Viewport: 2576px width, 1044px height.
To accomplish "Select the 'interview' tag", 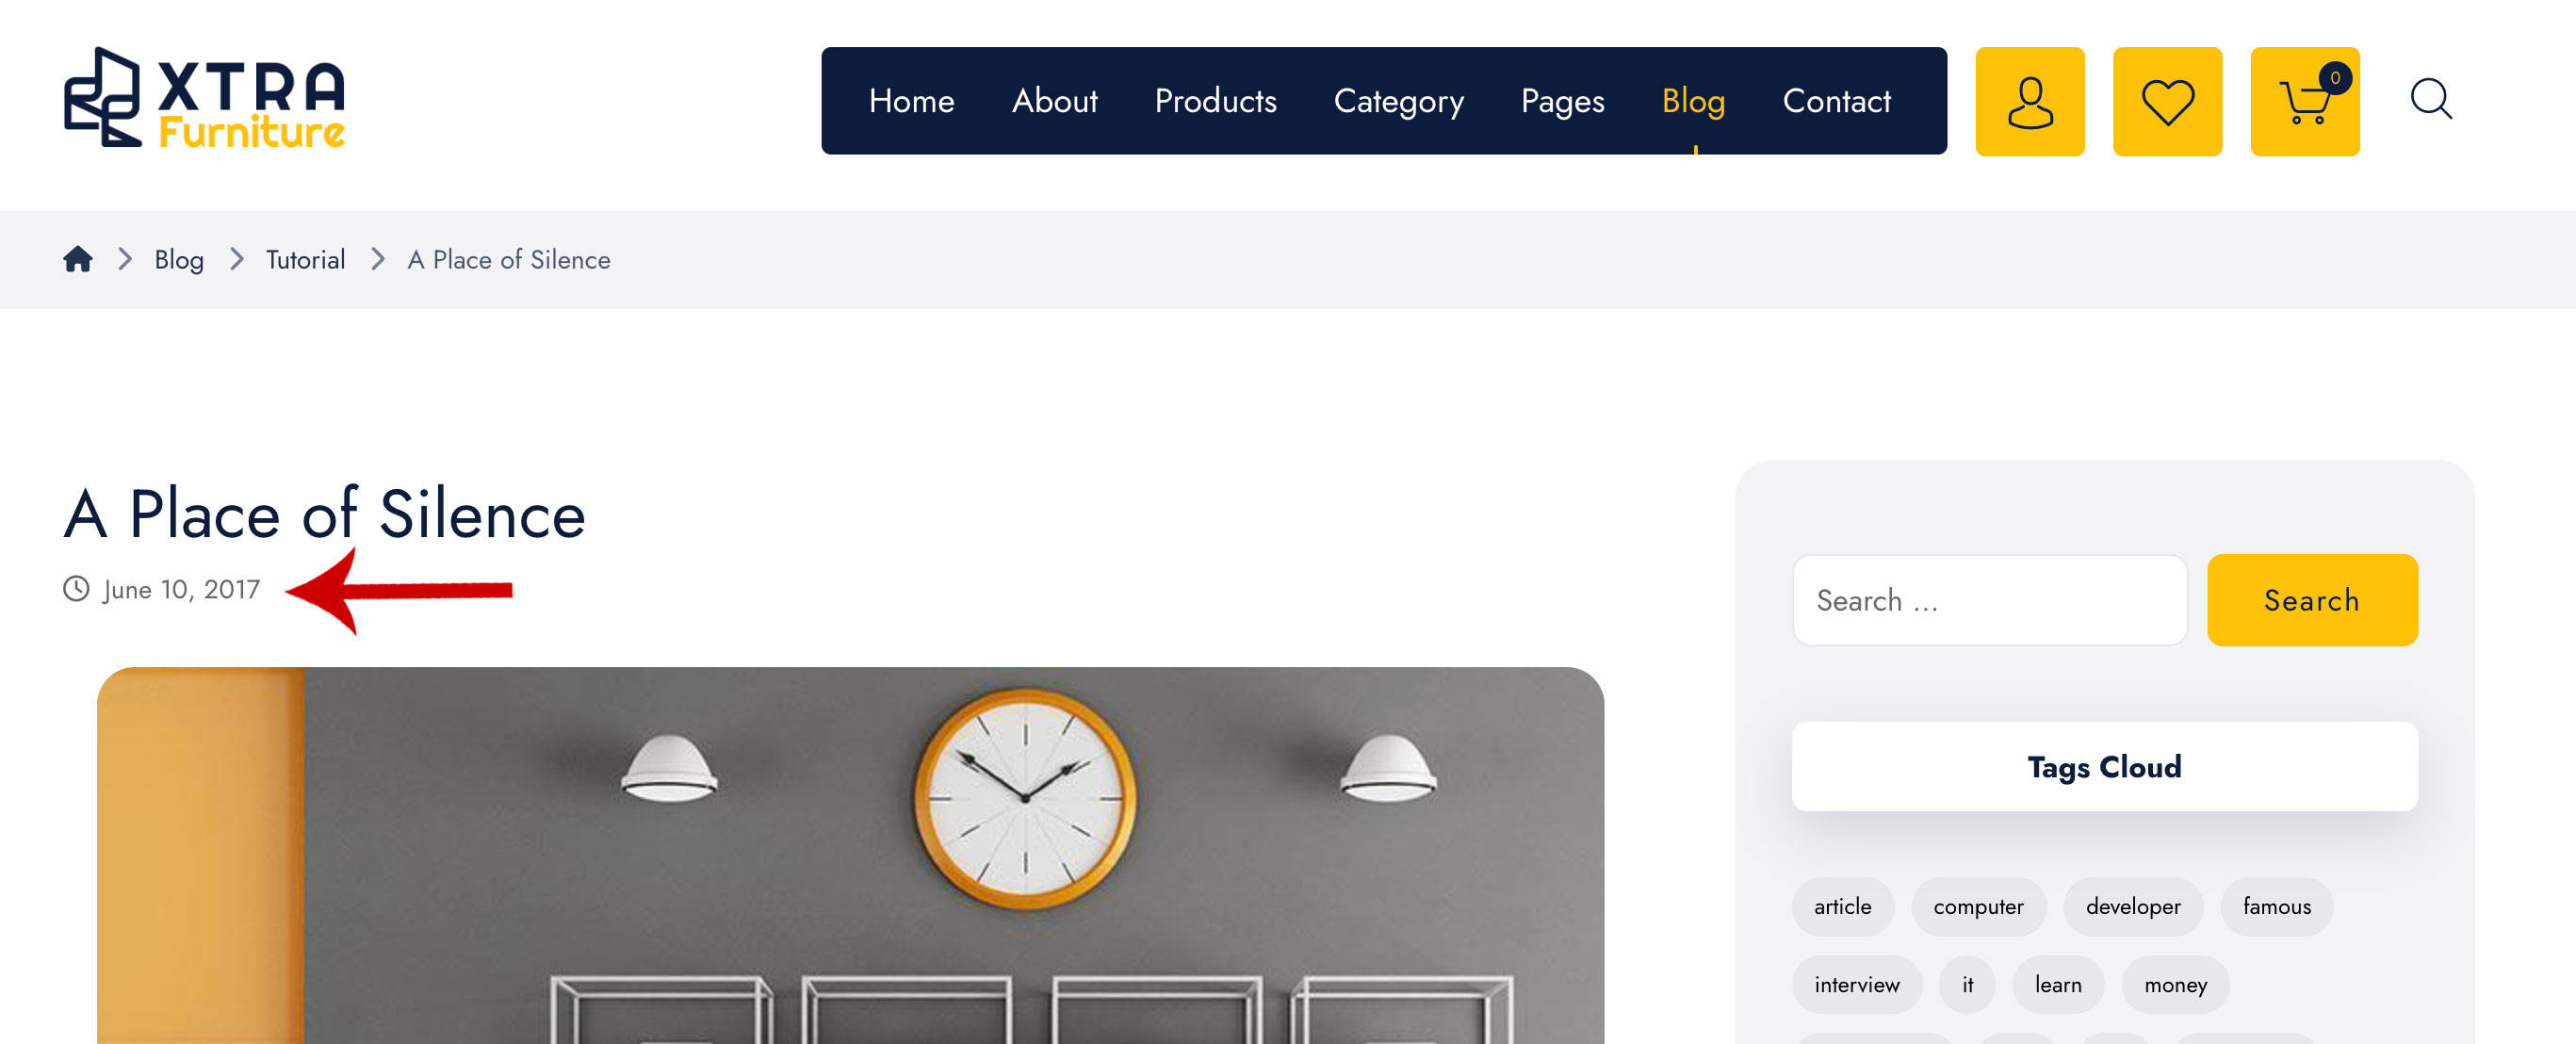I will [x=1856, y=985].
